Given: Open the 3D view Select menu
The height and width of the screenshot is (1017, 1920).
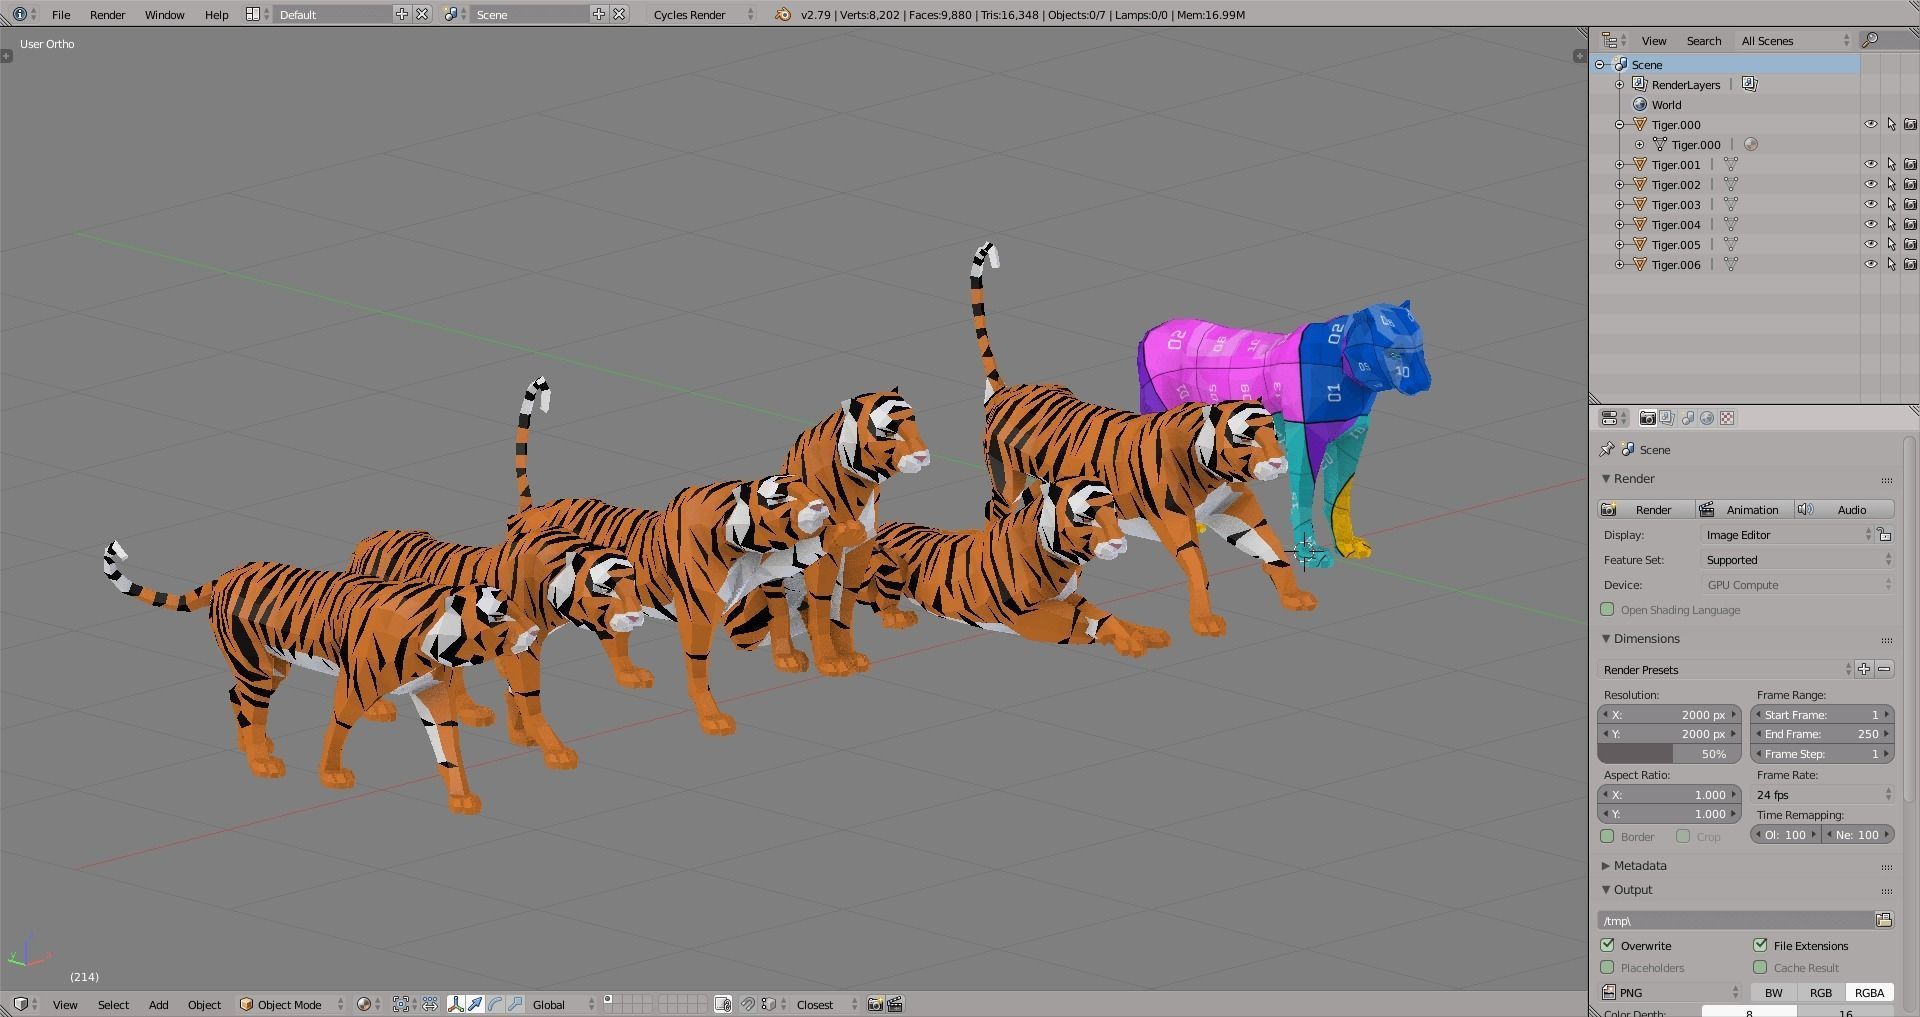Looking at the screenshot, I should [x=113, y=1004].
